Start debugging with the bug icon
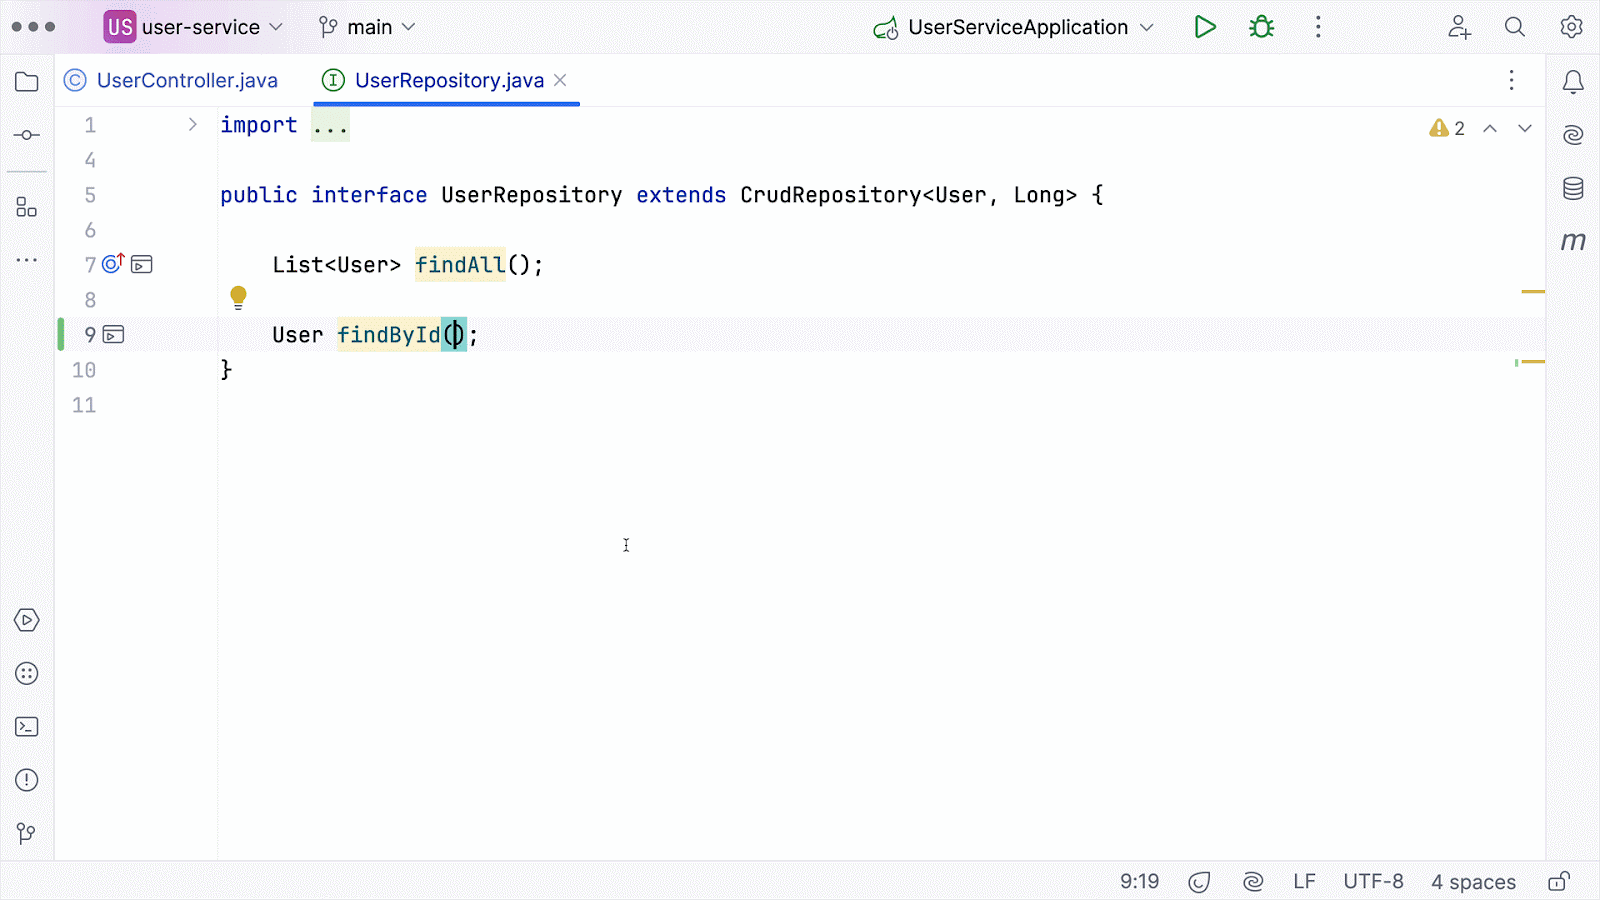 [1261, 27]
